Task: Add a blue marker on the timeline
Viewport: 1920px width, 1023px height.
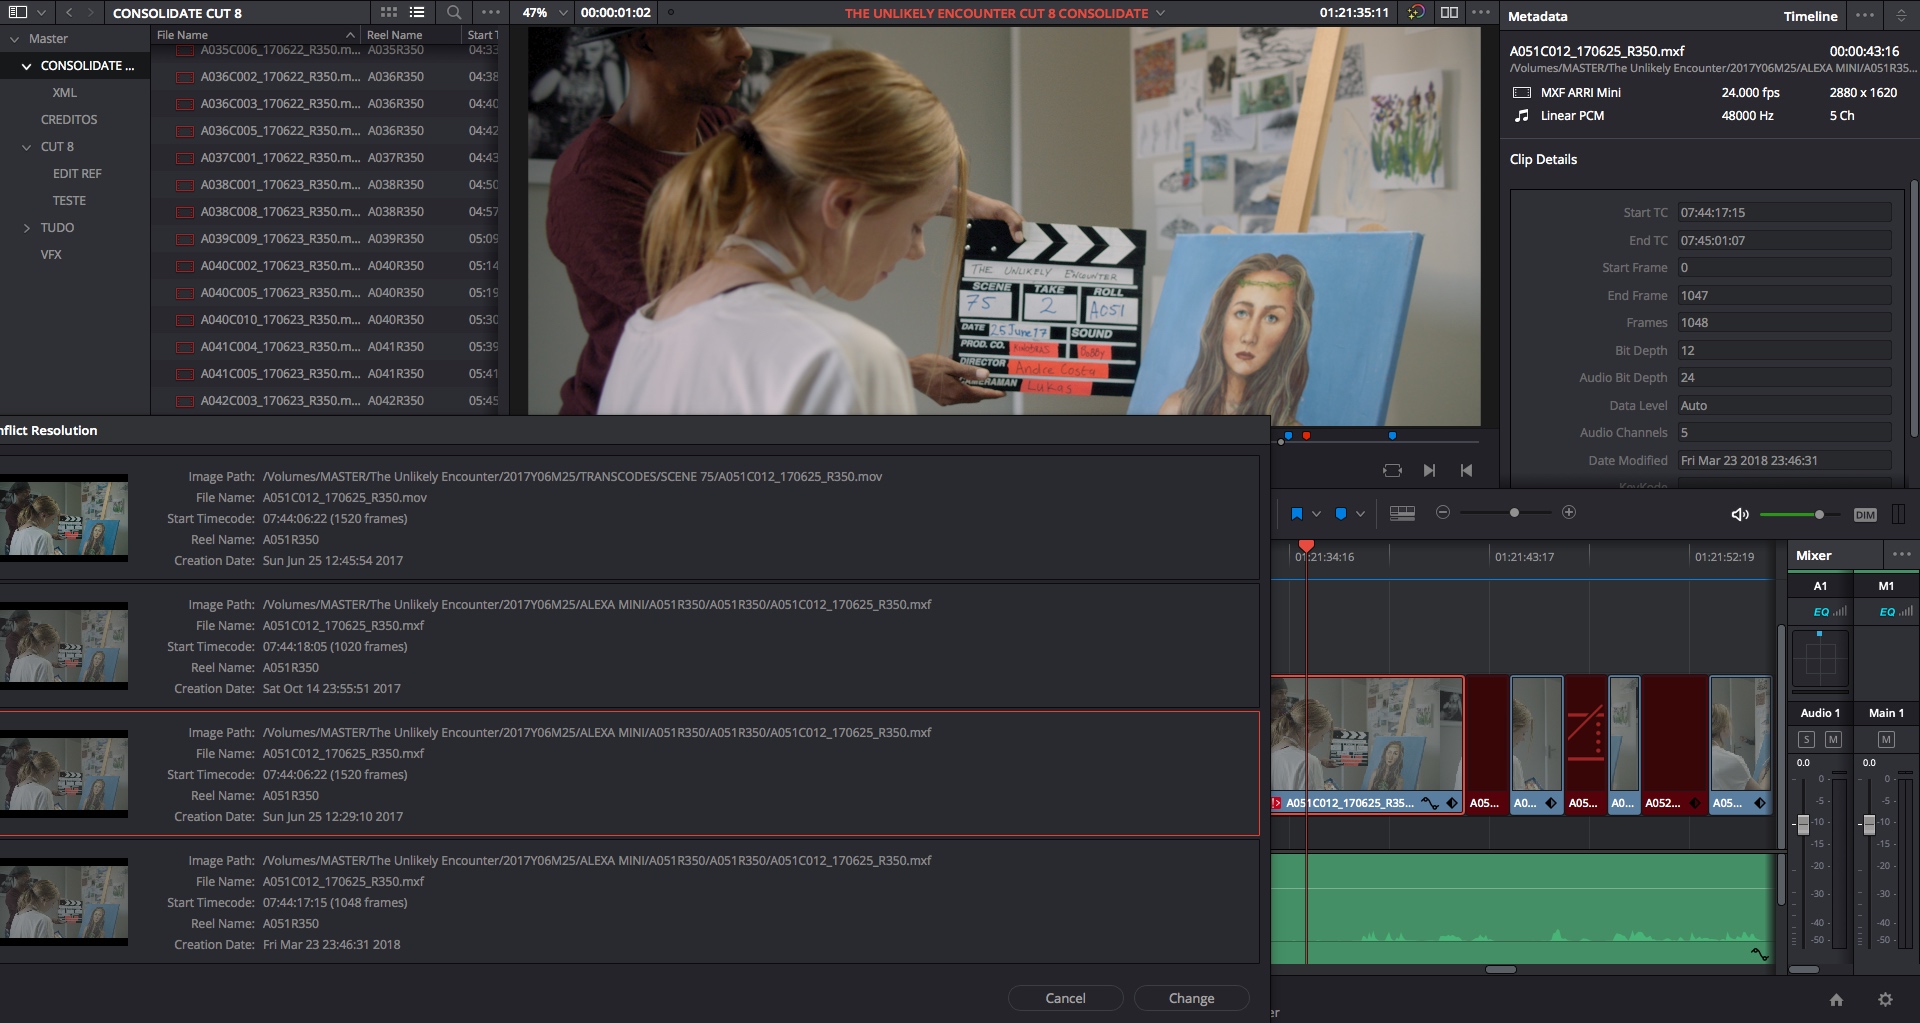Action: point(1341,513)
